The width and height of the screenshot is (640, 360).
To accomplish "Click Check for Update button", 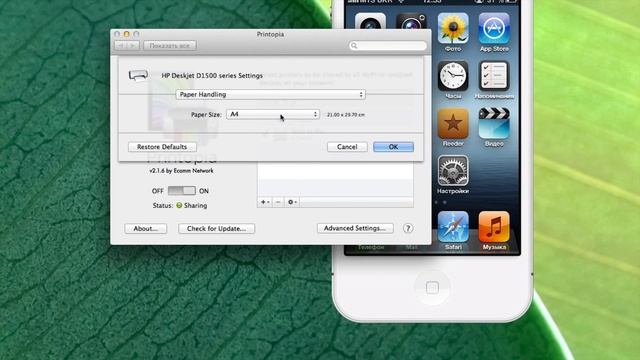I will click(x=216, y=229).
